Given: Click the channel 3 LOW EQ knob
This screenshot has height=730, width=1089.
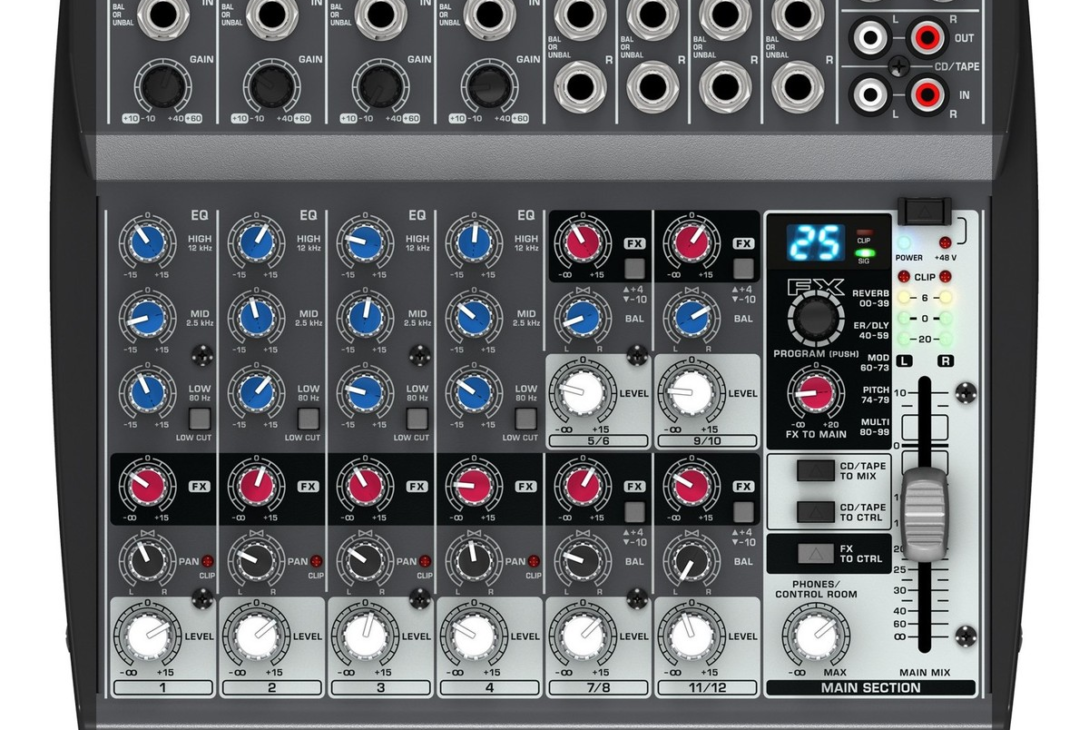Looking at the screenshot, I should point(365,392).
